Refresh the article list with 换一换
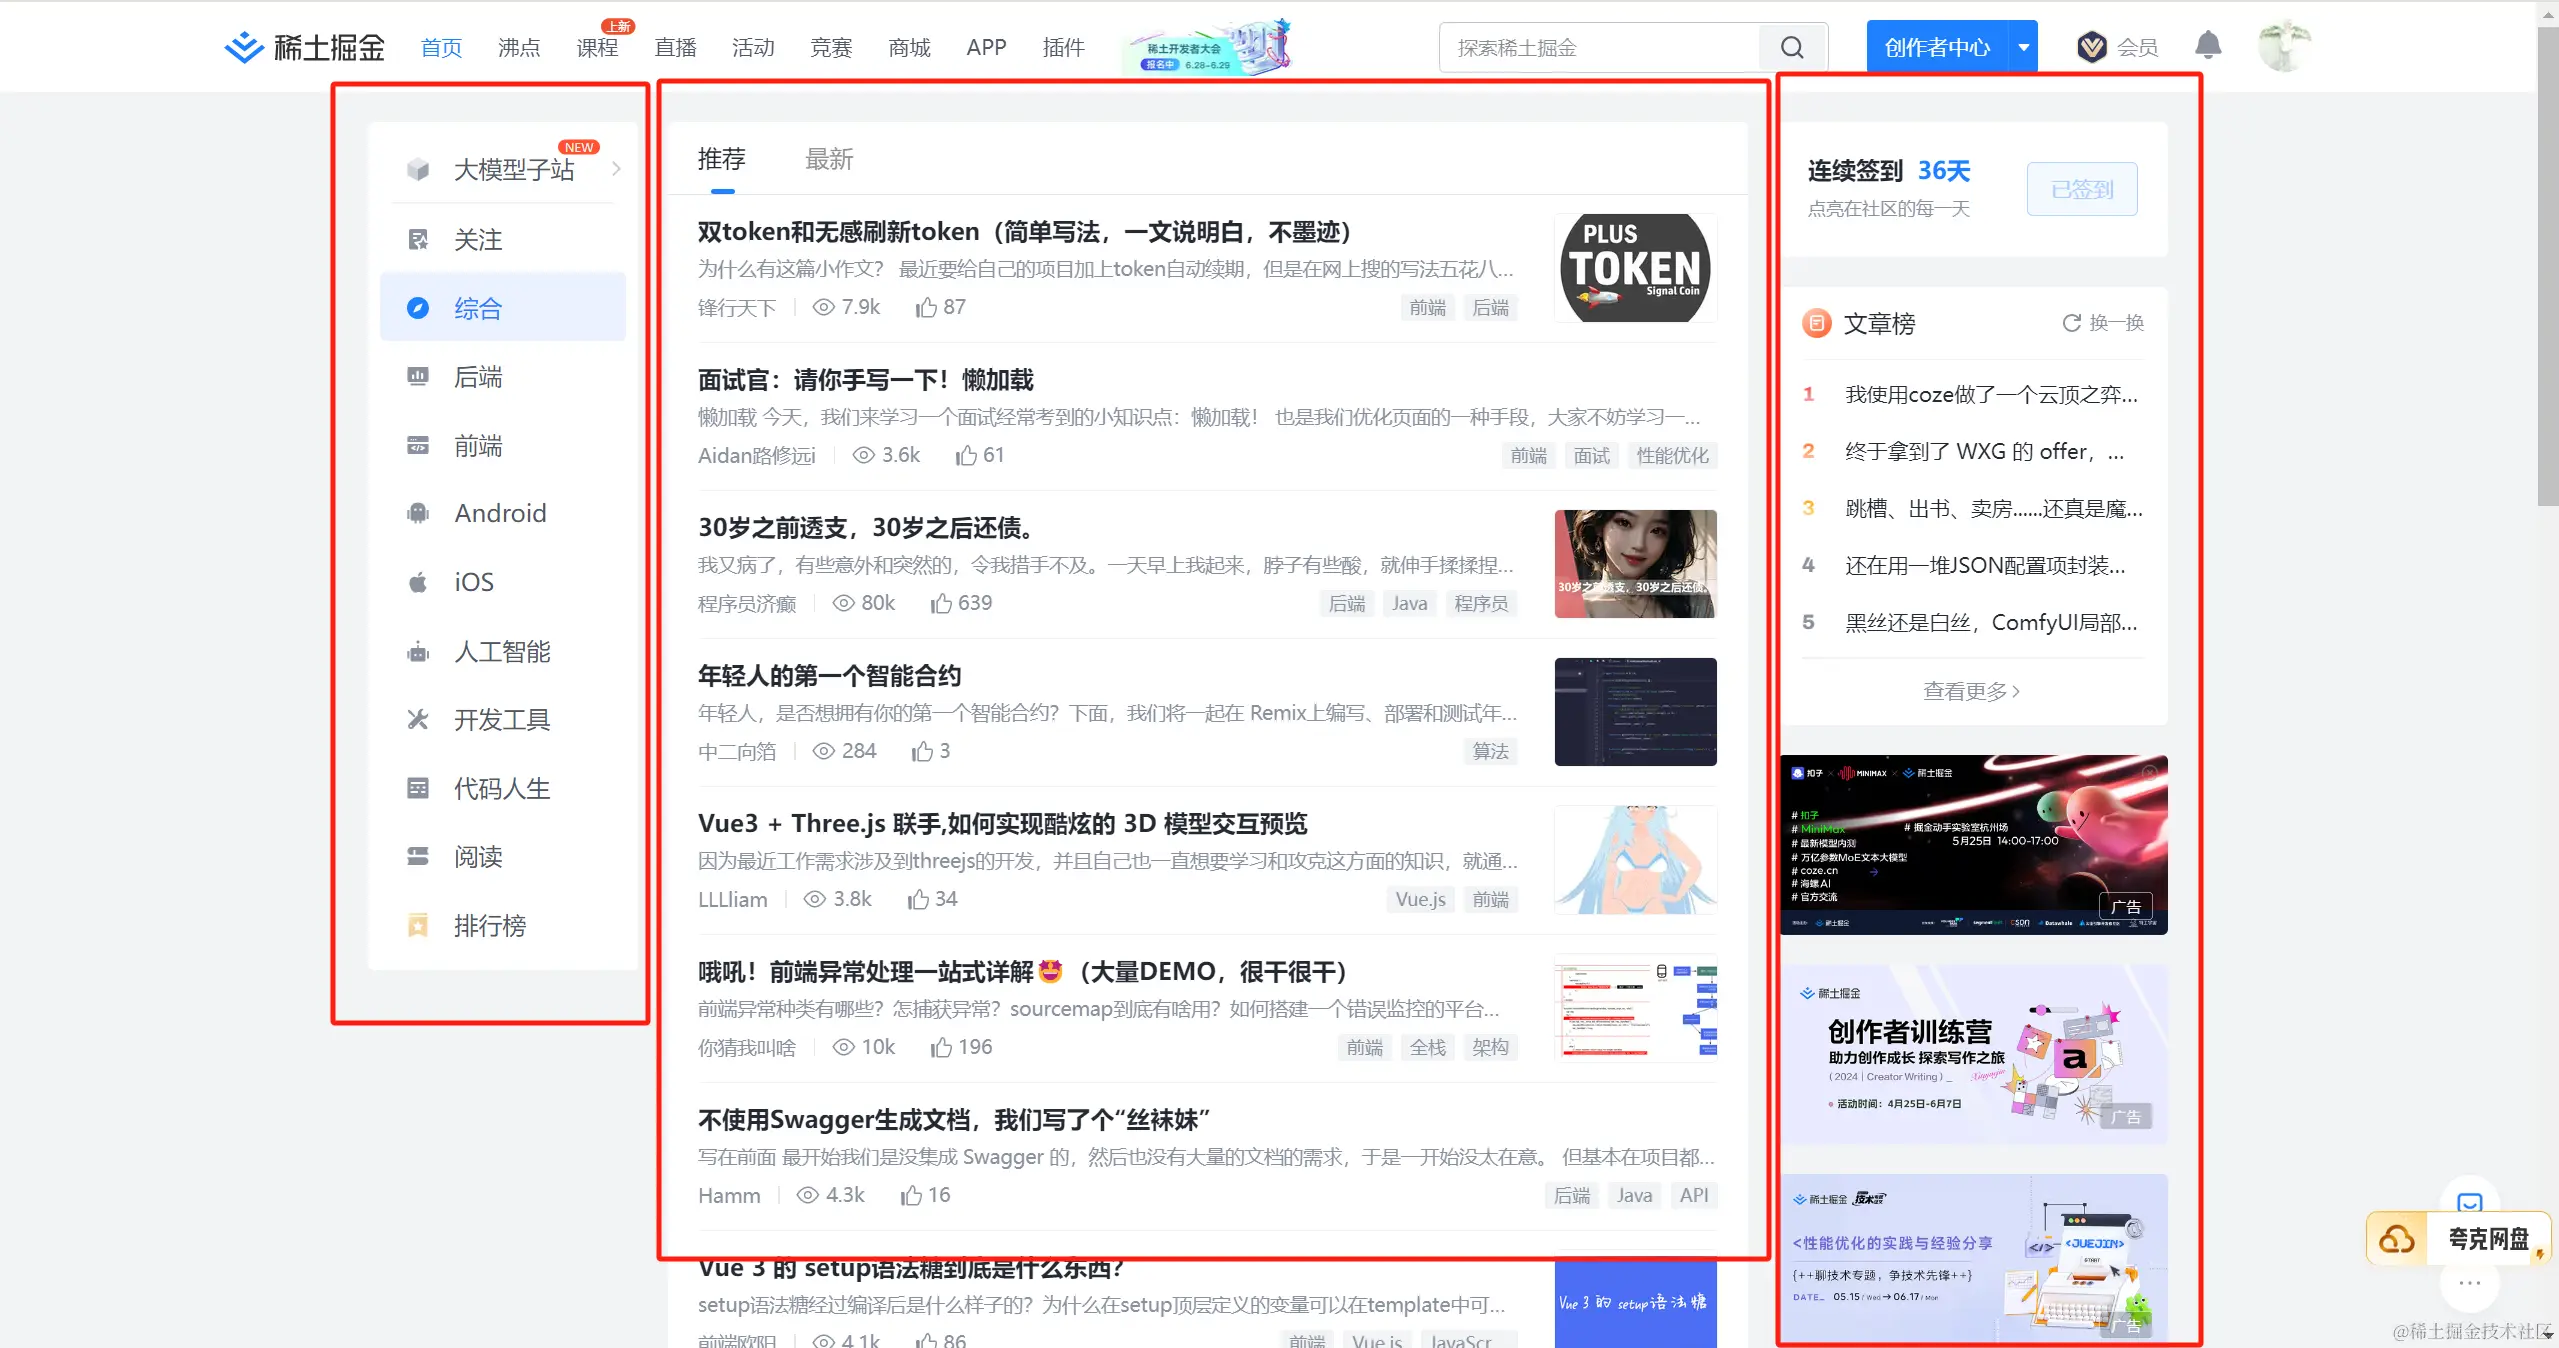The height and width of the screenshot is (1348, 2559). point(2104,323)
